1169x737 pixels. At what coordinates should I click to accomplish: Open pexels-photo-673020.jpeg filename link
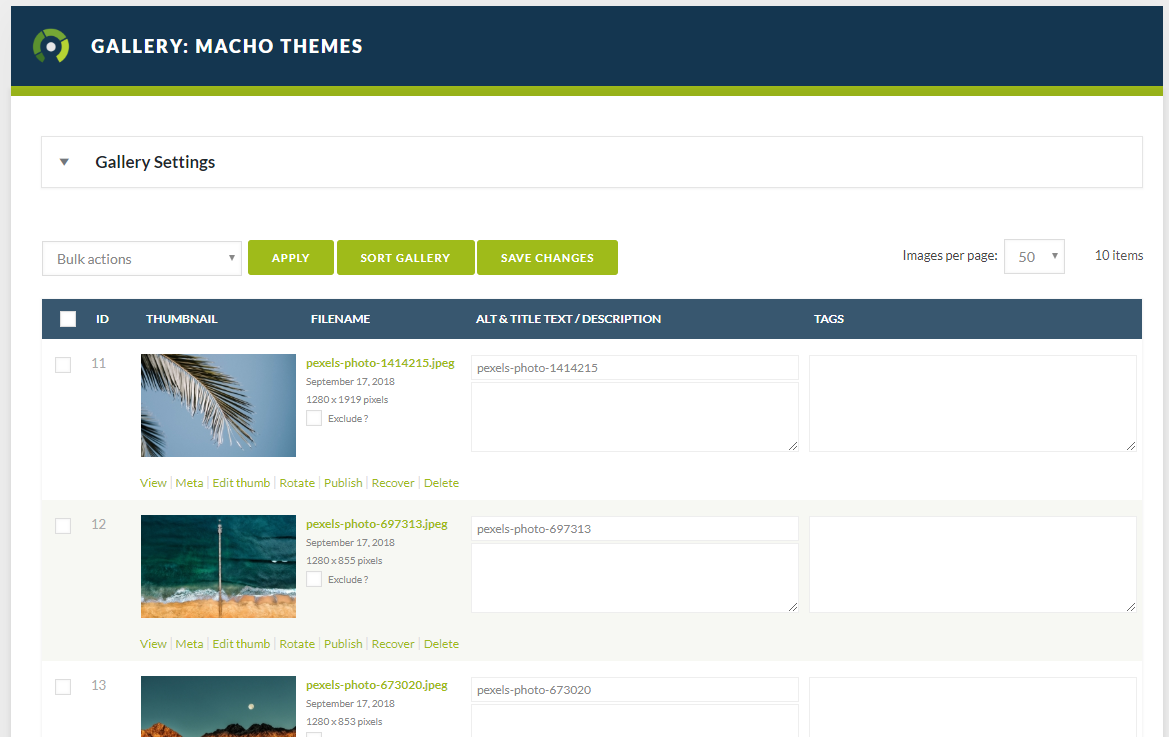(x=376, y=685)
